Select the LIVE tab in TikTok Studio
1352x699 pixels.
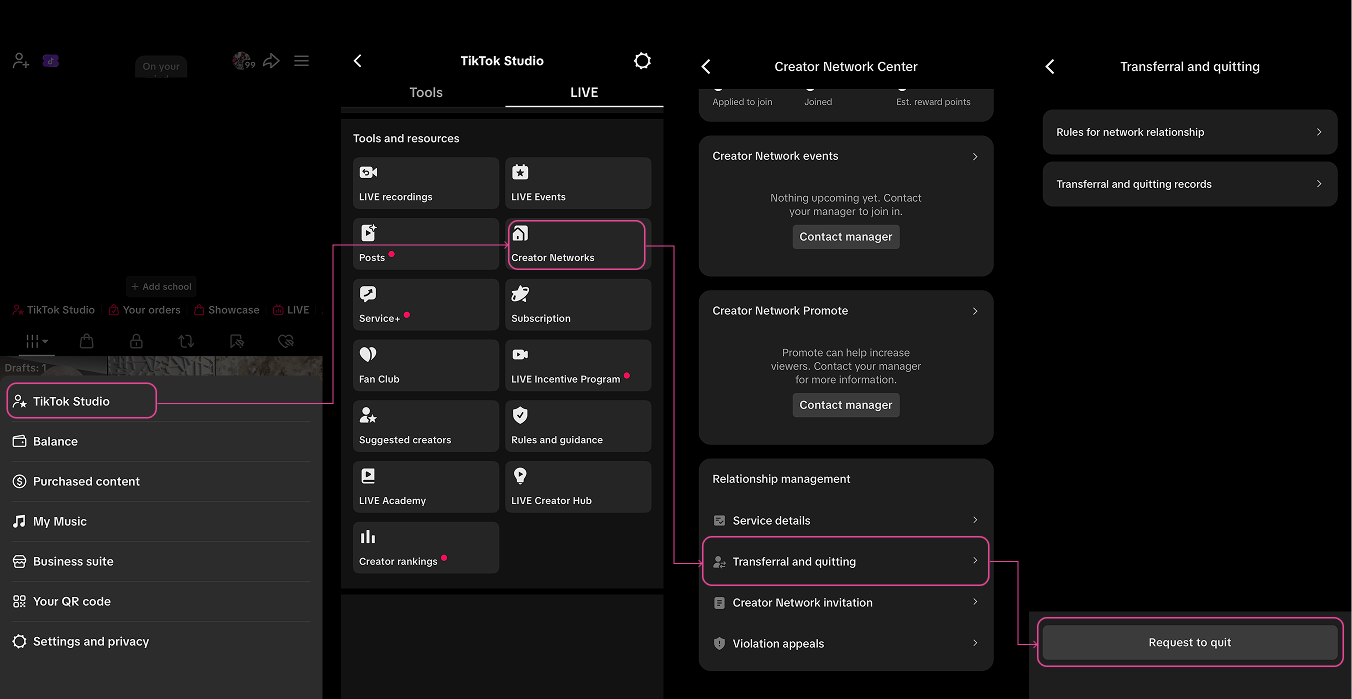[x=584, y=92]
